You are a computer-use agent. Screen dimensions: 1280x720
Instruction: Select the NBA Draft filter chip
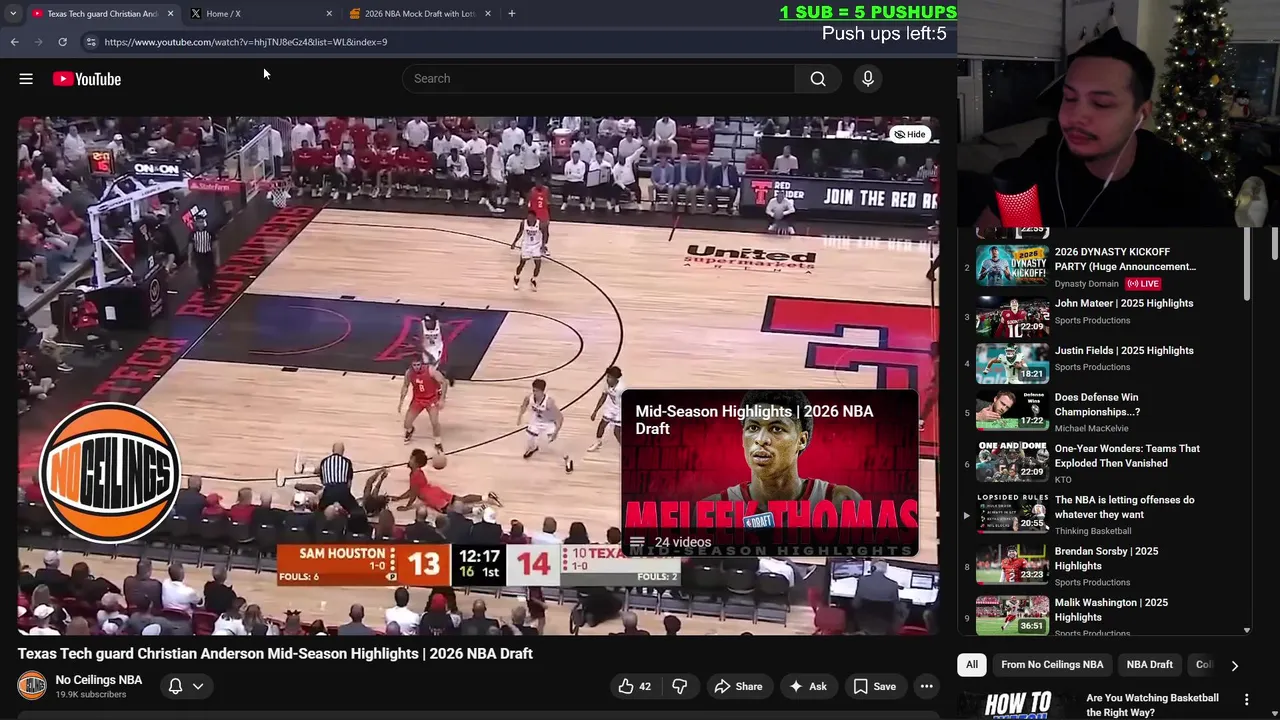coord(1150,665)
